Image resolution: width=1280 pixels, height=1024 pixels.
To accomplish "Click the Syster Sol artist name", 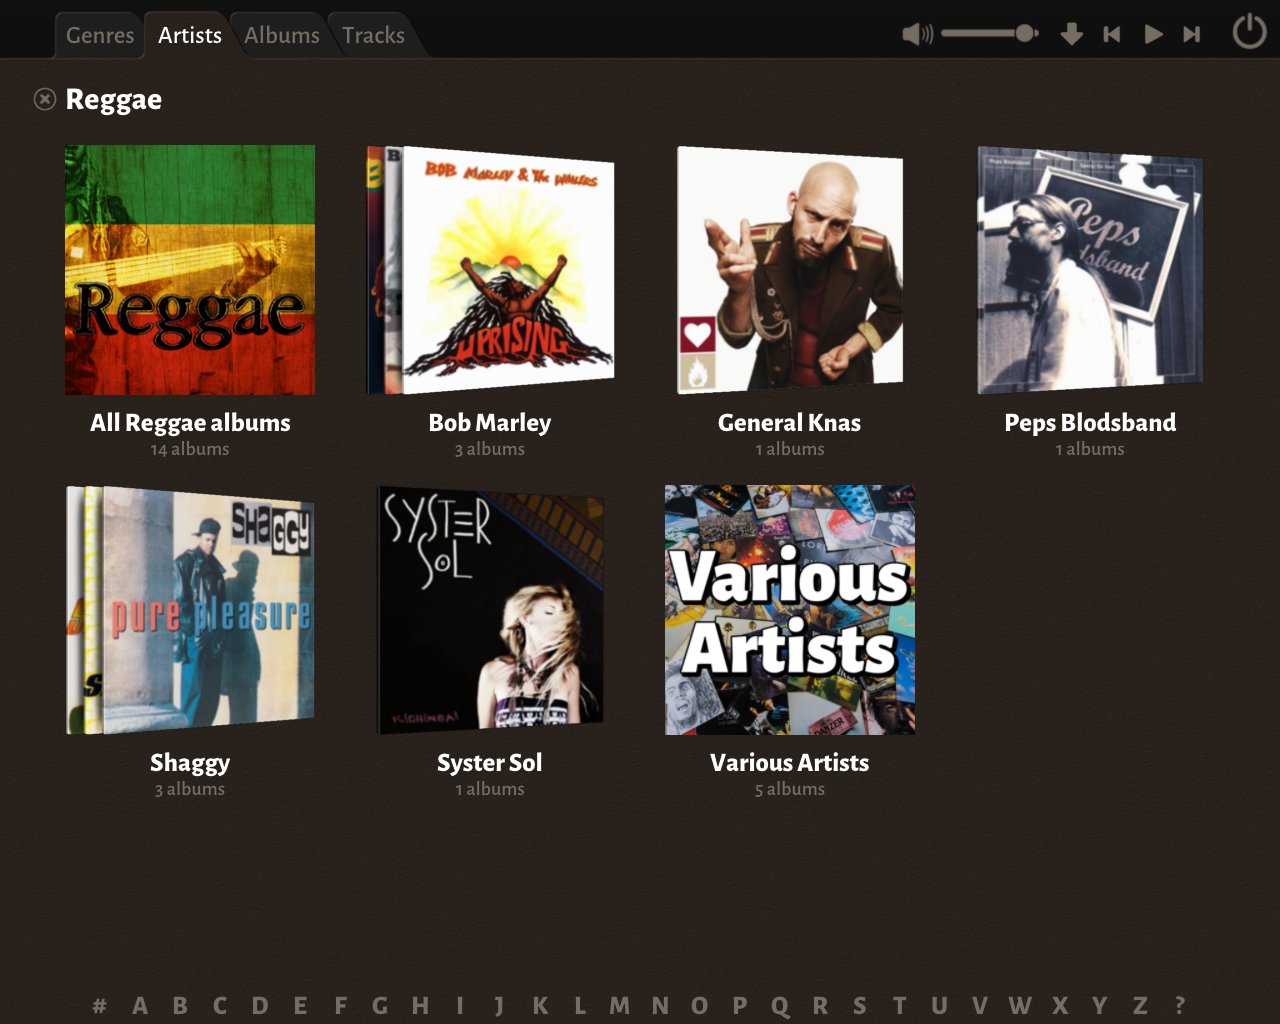I will click(x=490, y=763).
